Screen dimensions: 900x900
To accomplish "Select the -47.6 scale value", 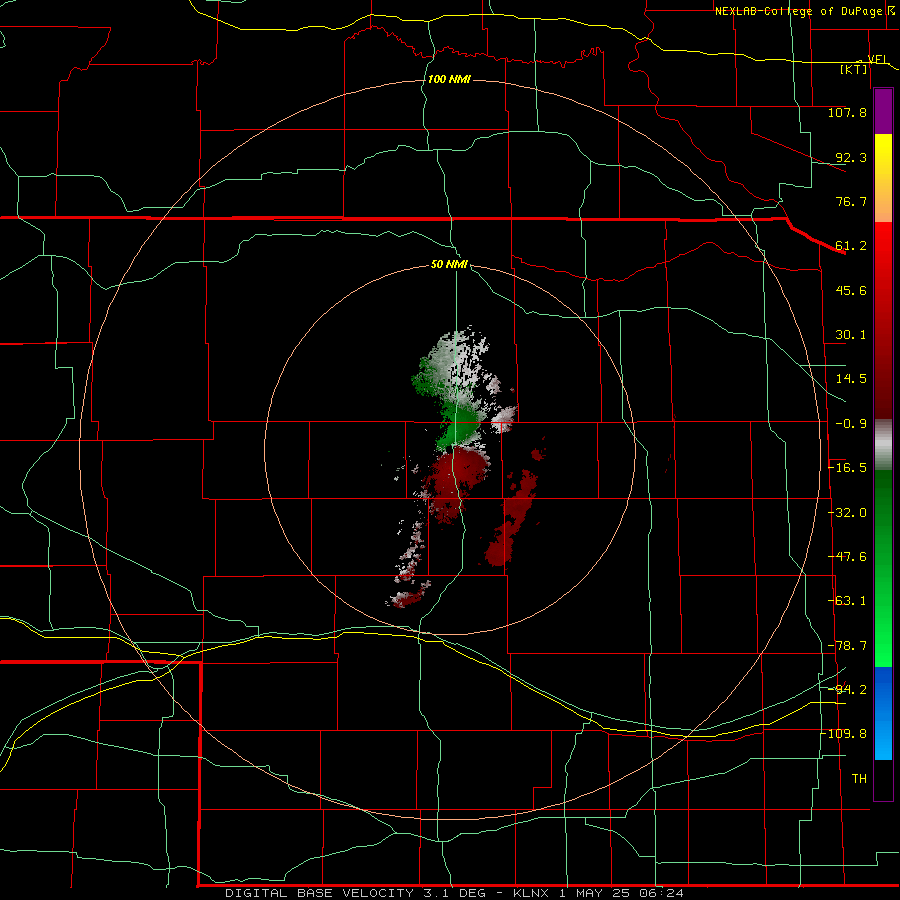I will point(847,557).
